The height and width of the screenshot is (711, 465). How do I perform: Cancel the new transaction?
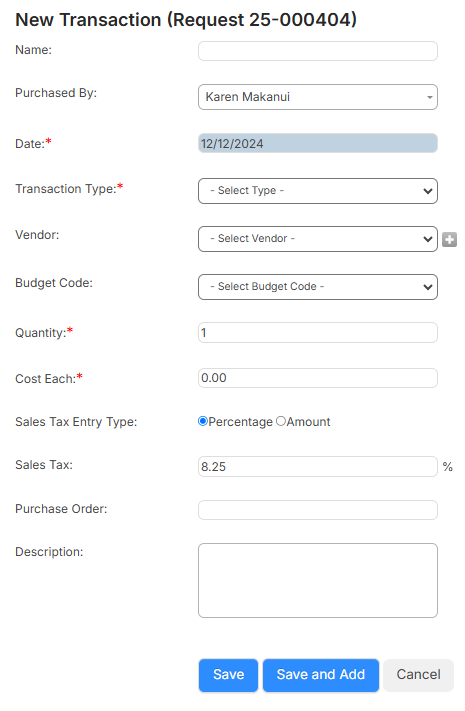tap(418, 675)
